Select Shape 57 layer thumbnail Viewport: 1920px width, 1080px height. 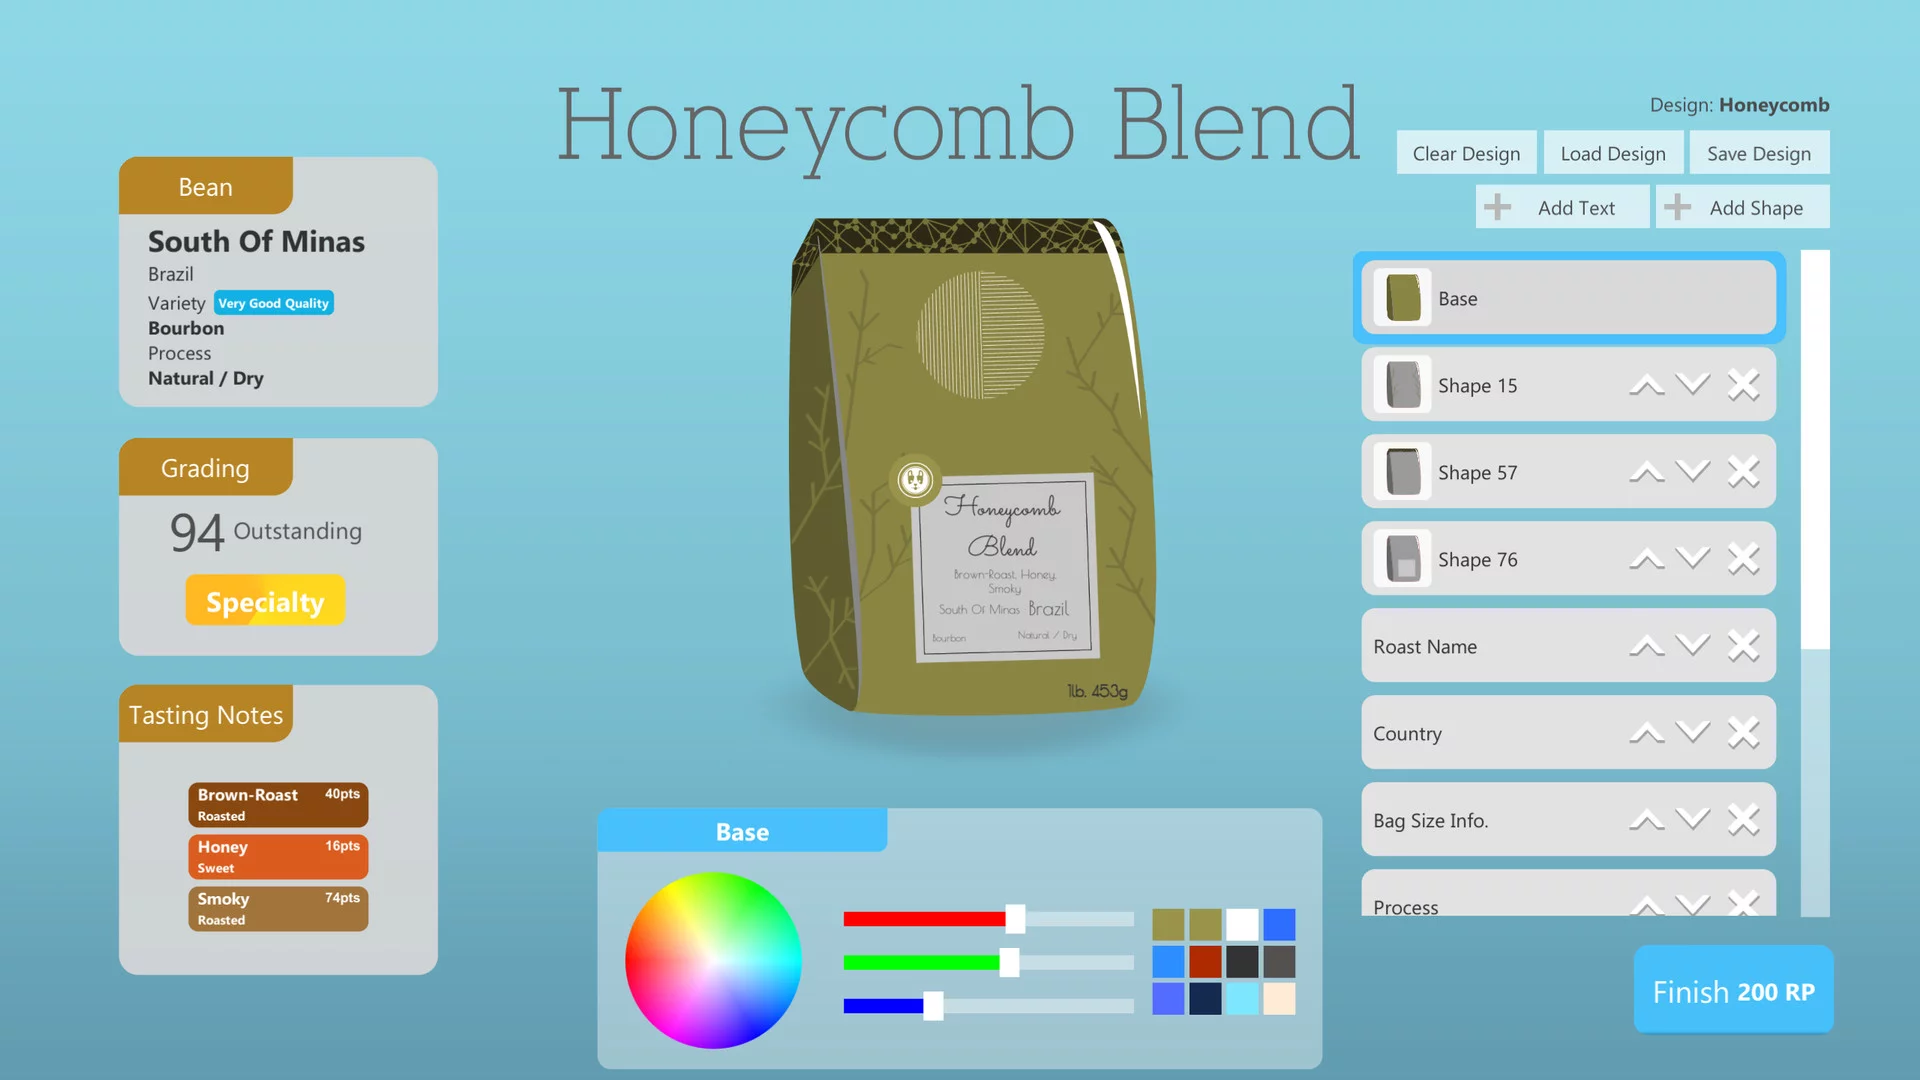1403,472
